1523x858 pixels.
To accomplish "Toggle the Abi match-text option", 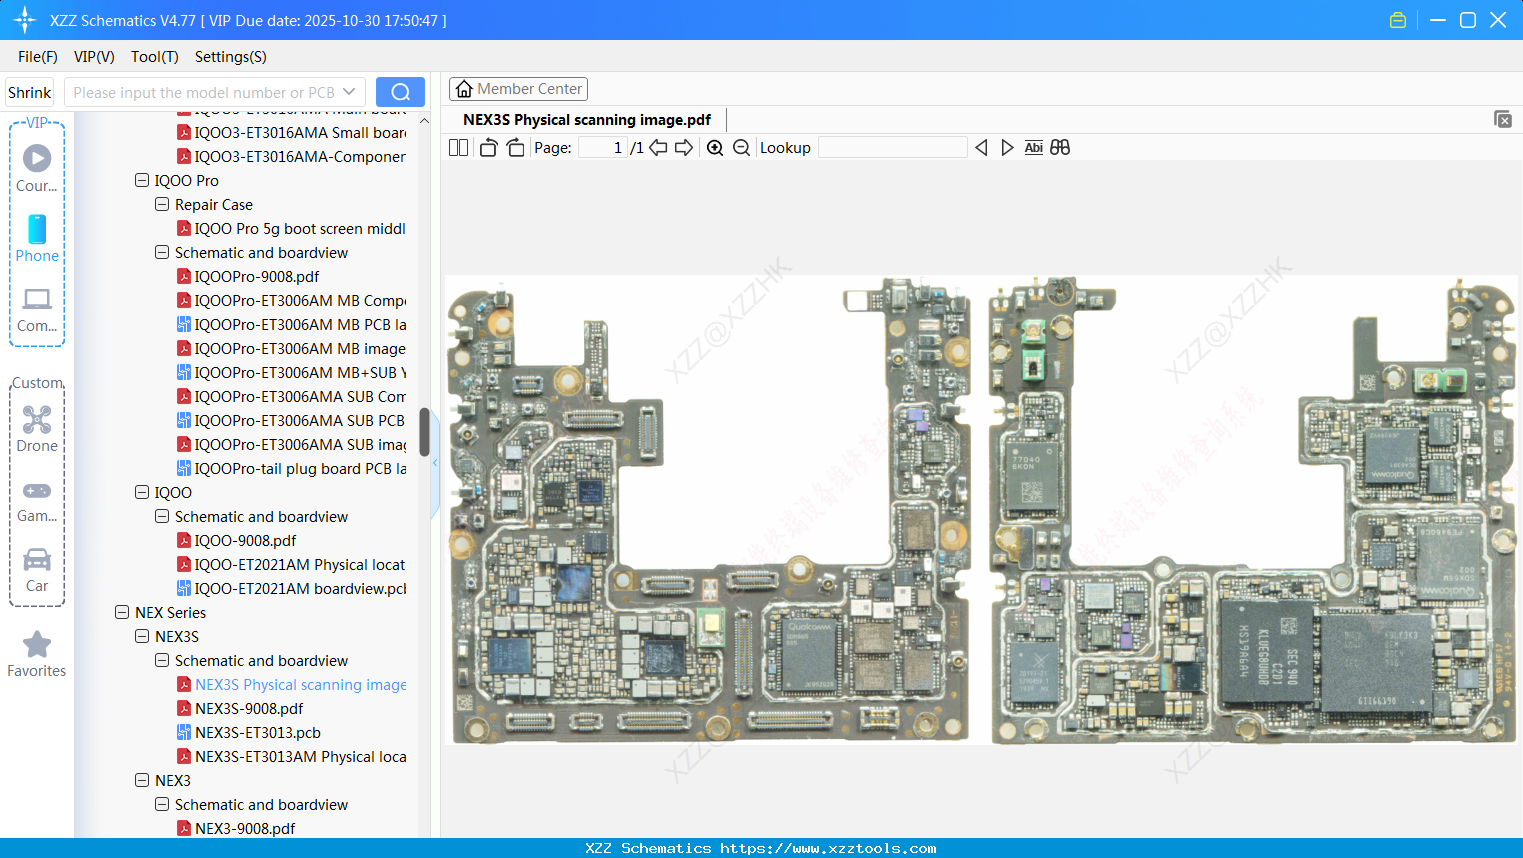I will (x=1033, y=148).
